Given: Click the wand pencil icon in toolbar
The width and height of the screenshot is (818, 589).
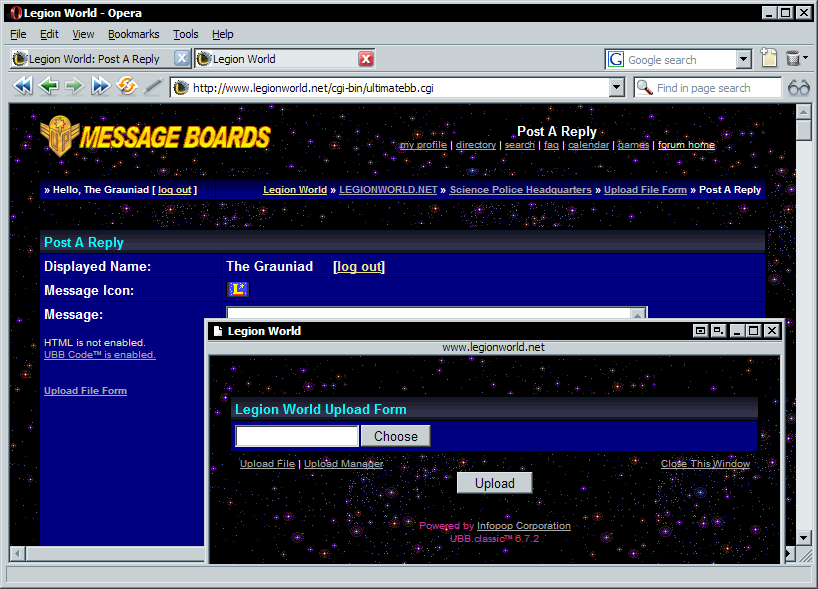Looking at the screenshot, I should (153, 86).
